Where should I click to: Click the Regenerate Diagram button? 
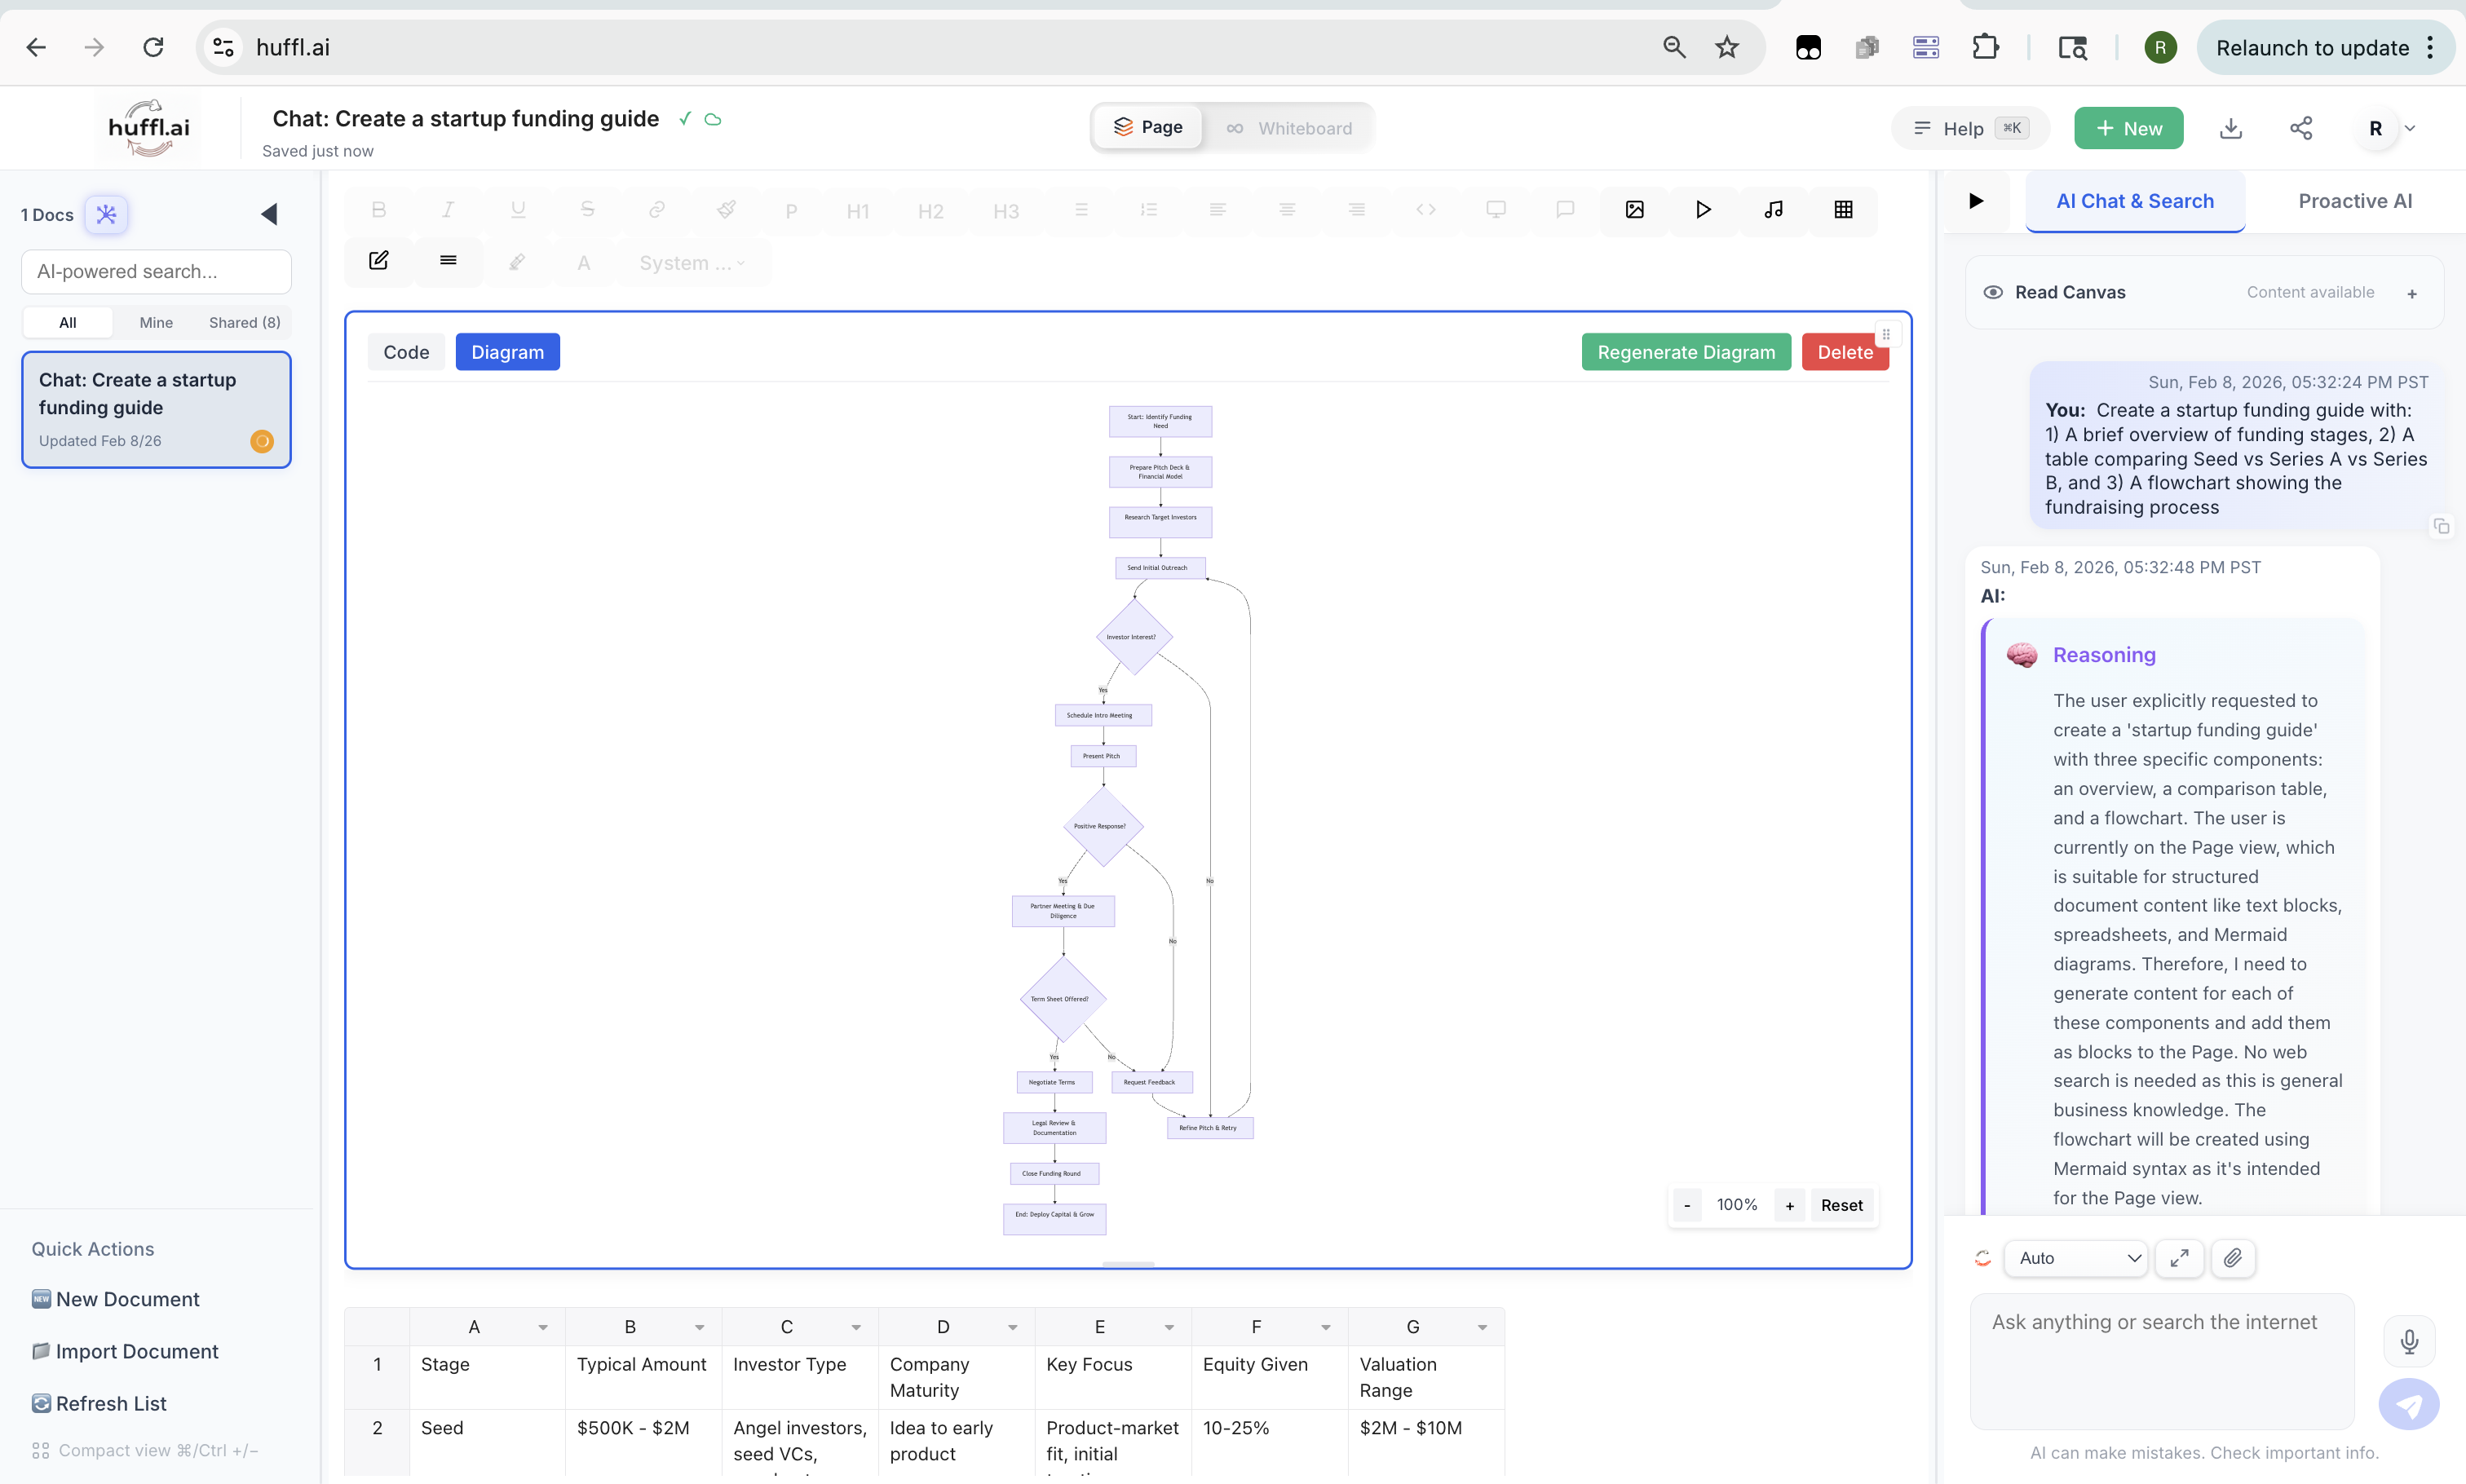[x=1685, y=352]
